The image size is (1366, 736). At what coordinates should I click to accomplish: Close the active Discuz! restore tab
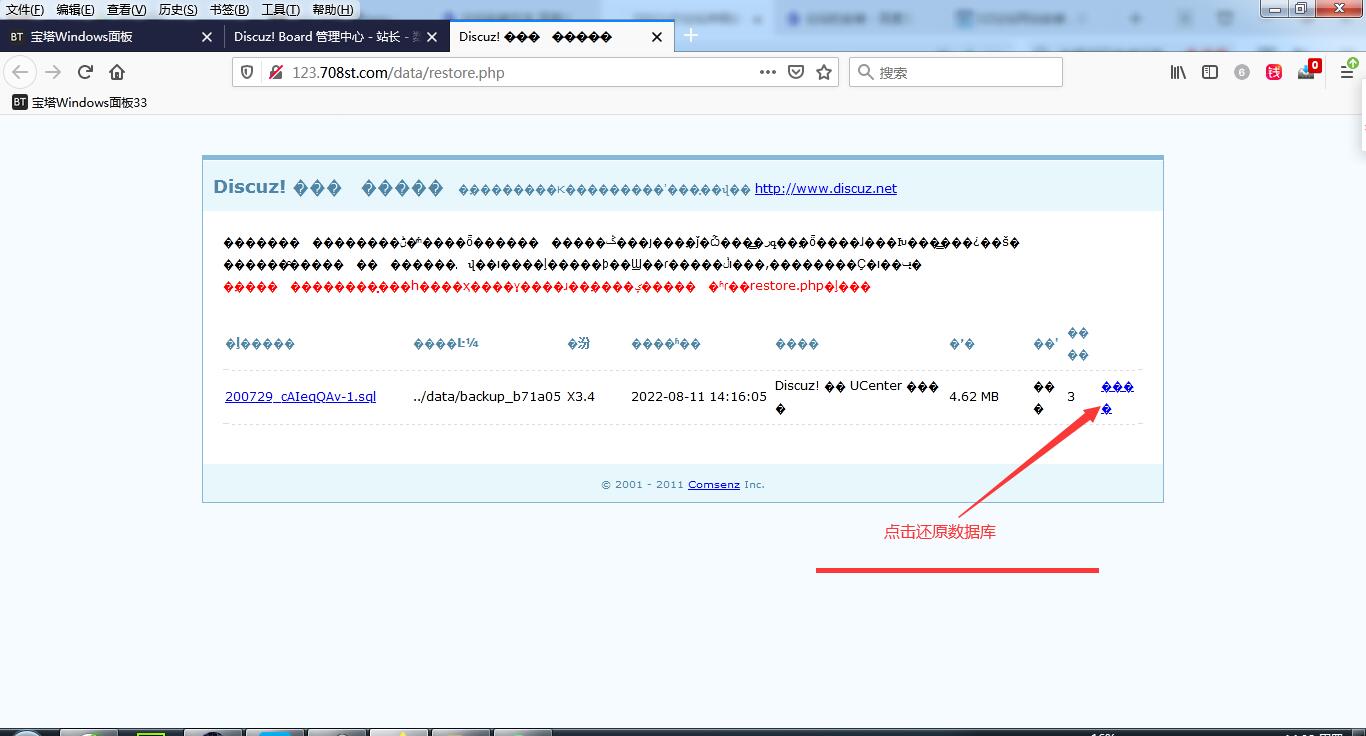tap(657, 37)
